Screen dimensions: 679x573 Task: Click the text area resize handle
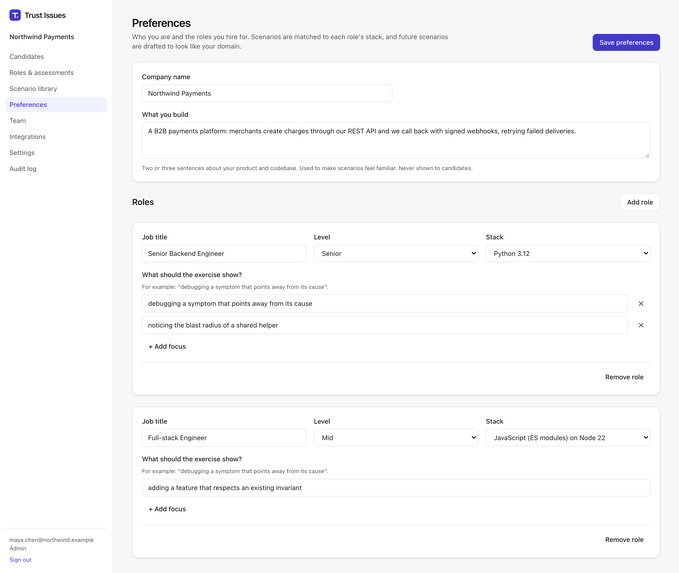(647, 155)
